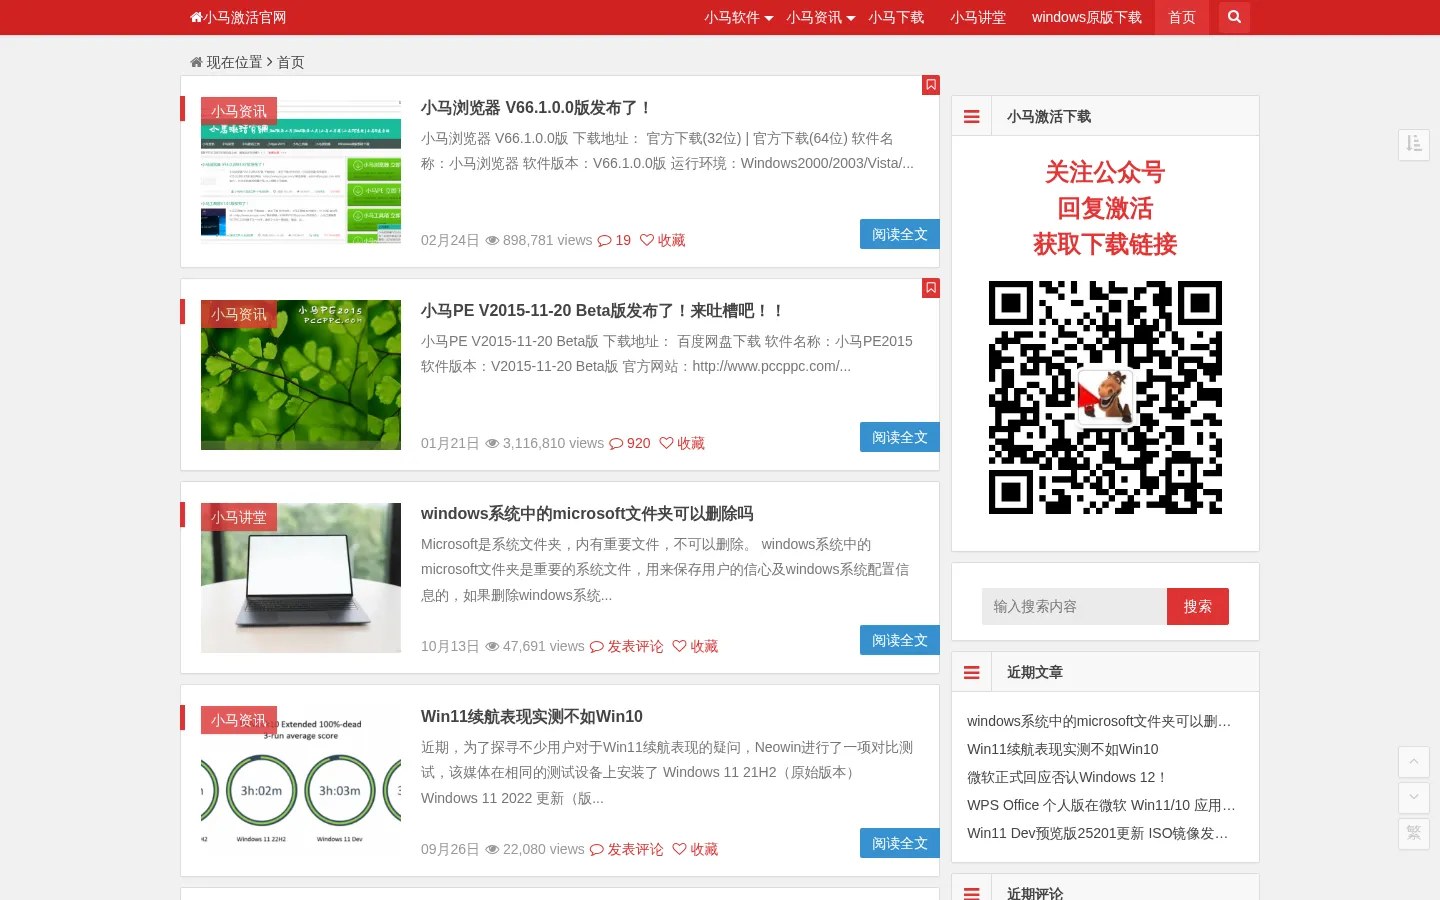Image resolution: width=1440 pixels, height=900 pixels.
Task: Click the 首页 breadcrumb link
Action: [x=291, y=62]
